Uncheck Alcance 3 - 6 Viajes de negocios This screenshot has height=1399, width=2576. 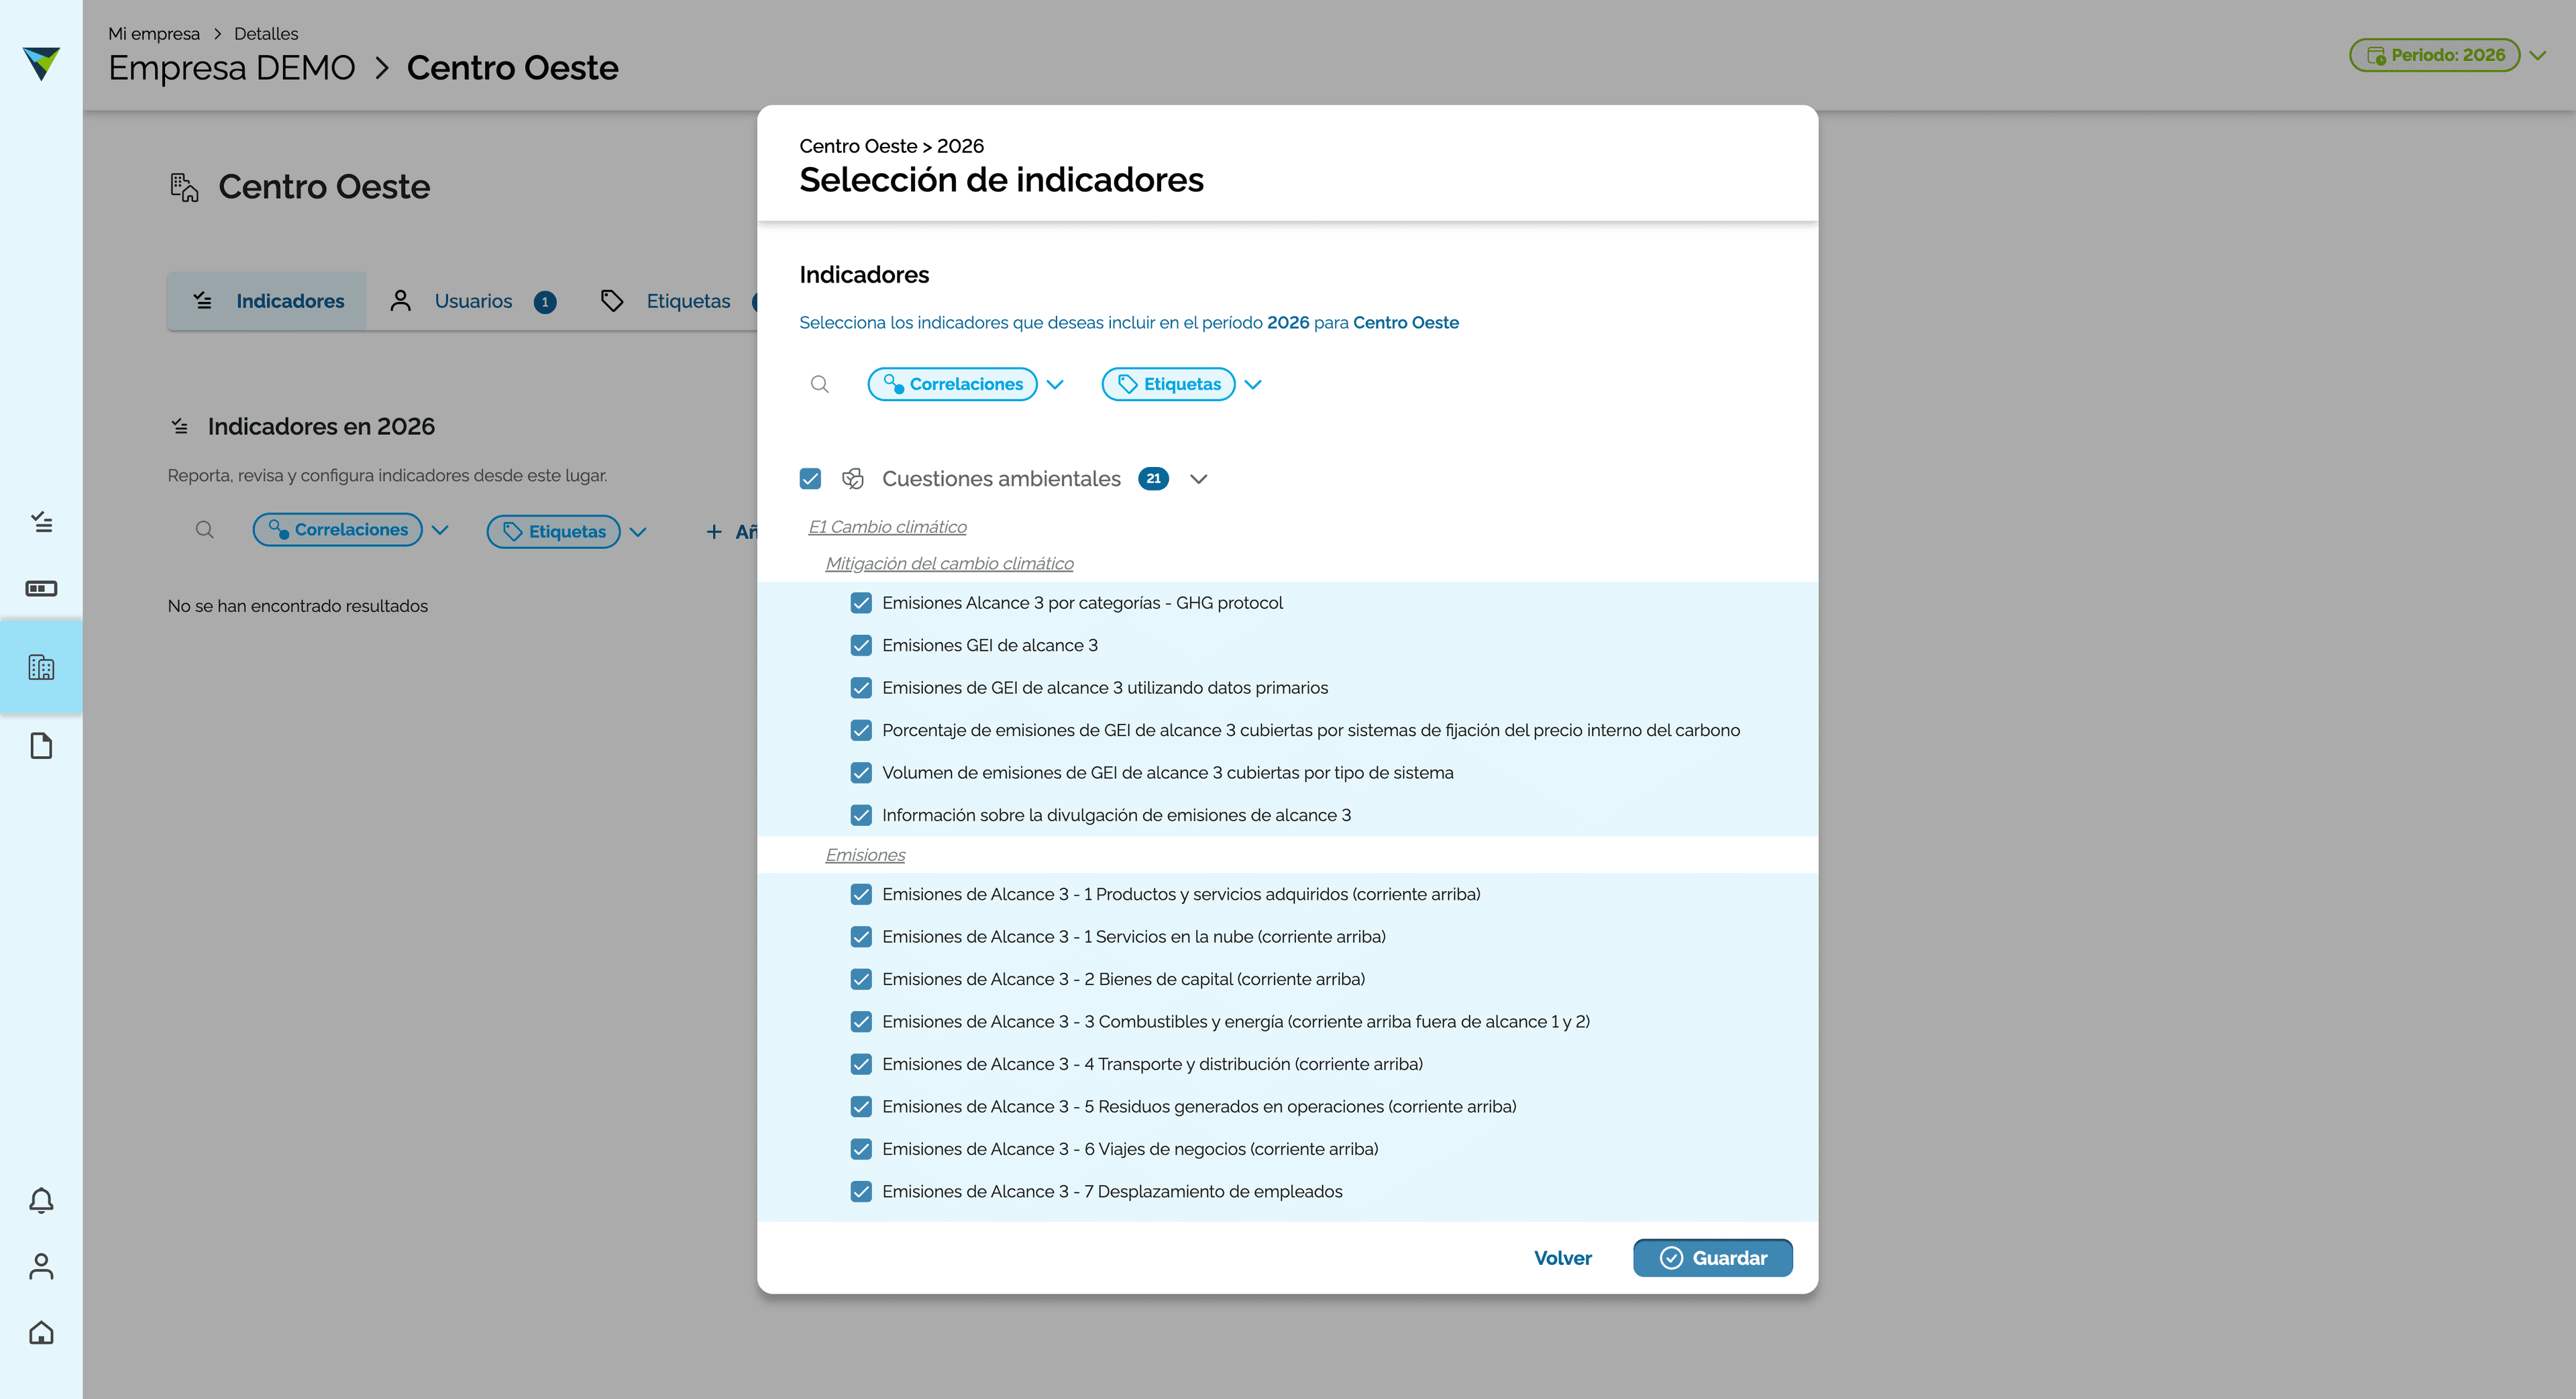click(x=861, y=1149)
